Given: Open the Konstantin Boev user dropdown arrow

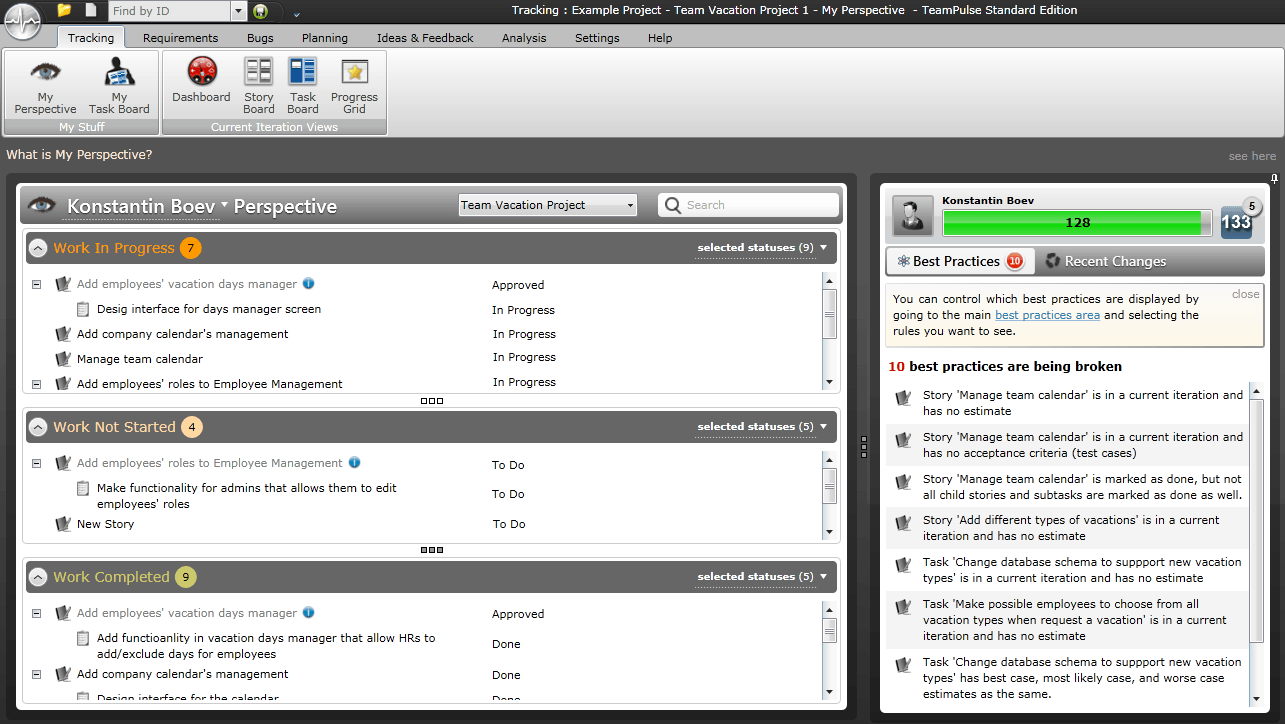Looking at the screenshot, I should (225, 204).
